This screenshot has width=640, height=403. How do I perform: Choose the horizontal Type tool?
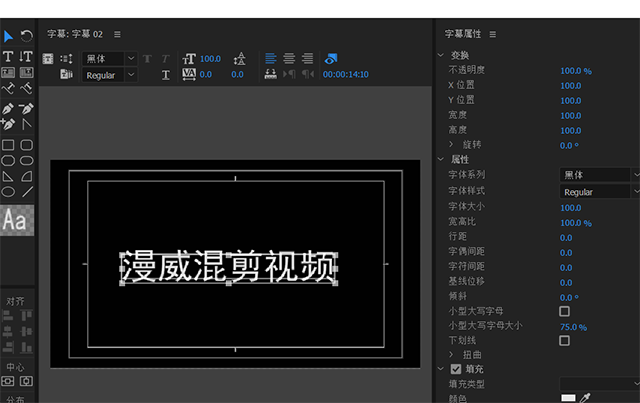[x=9, y=55]
